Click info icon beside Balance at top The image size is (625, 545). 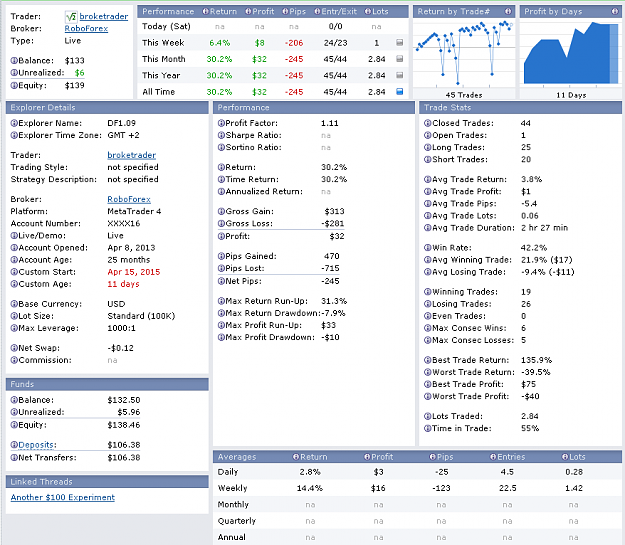(x=14, y=61)
